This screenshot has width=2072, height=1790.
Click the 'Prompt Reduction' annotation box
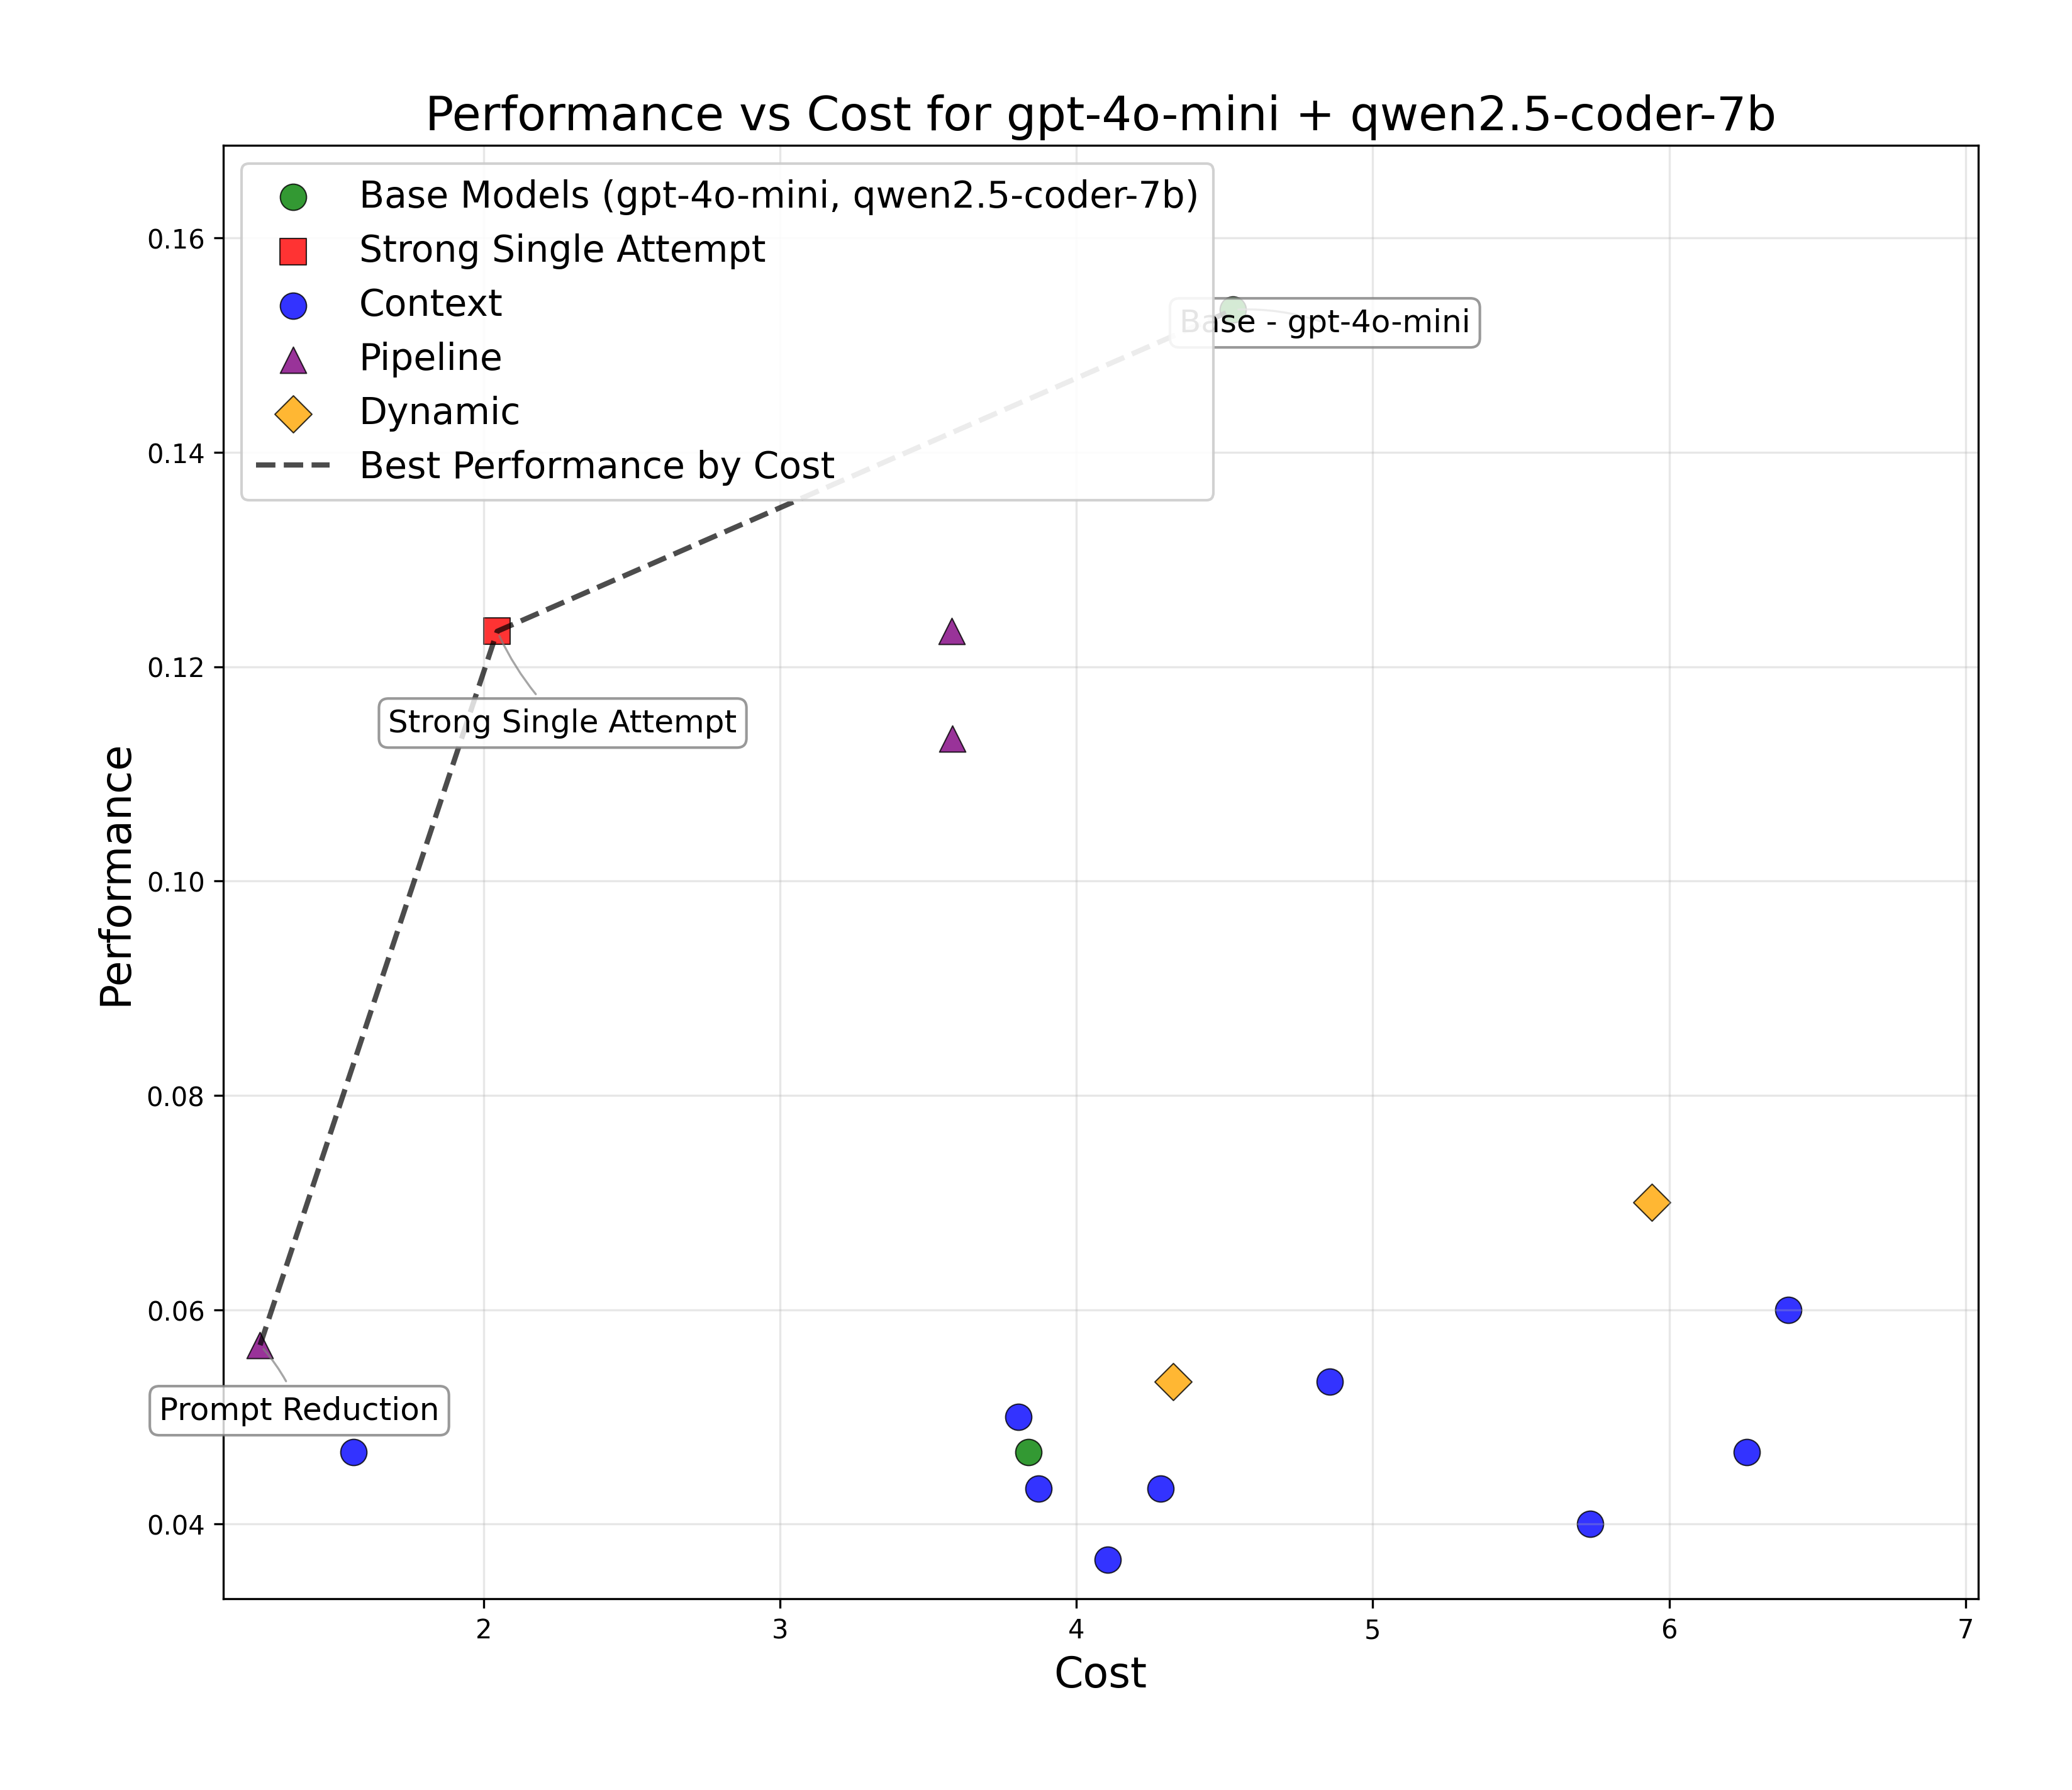[299, 1410]
